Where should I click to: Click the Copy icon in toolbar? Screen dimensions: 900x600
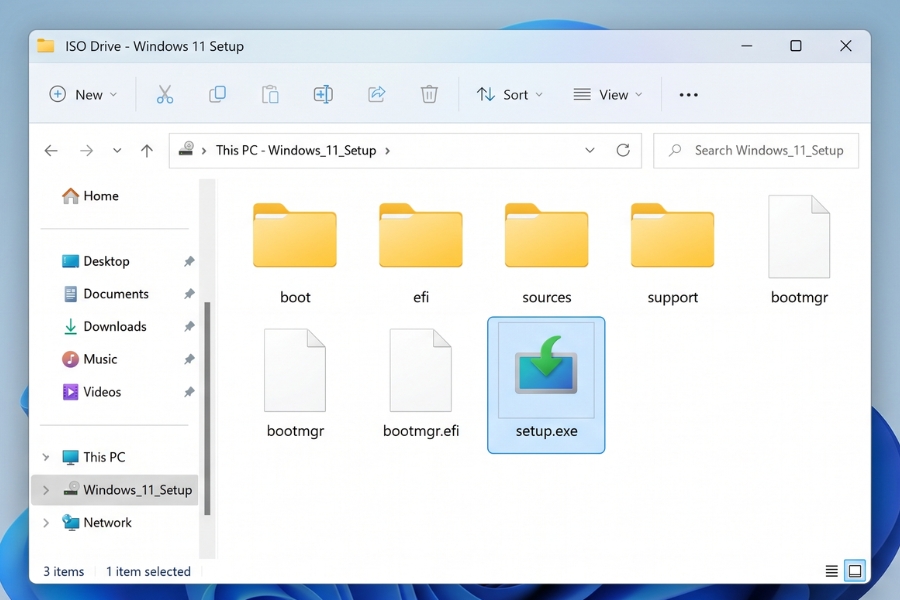click(x=218, y=94)
